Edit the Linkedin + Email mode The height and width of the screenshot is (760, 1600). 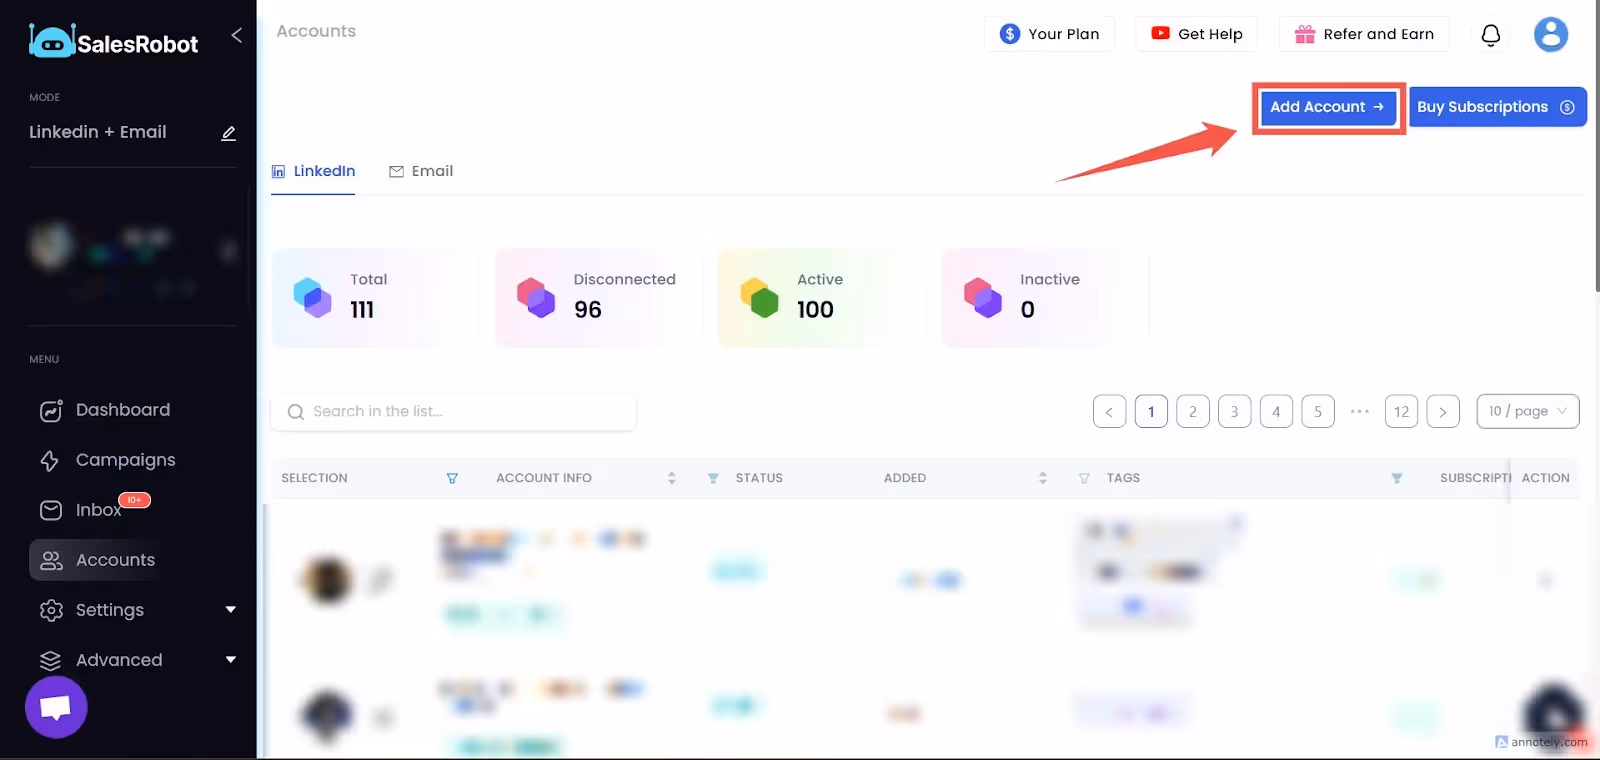[228, 133]
